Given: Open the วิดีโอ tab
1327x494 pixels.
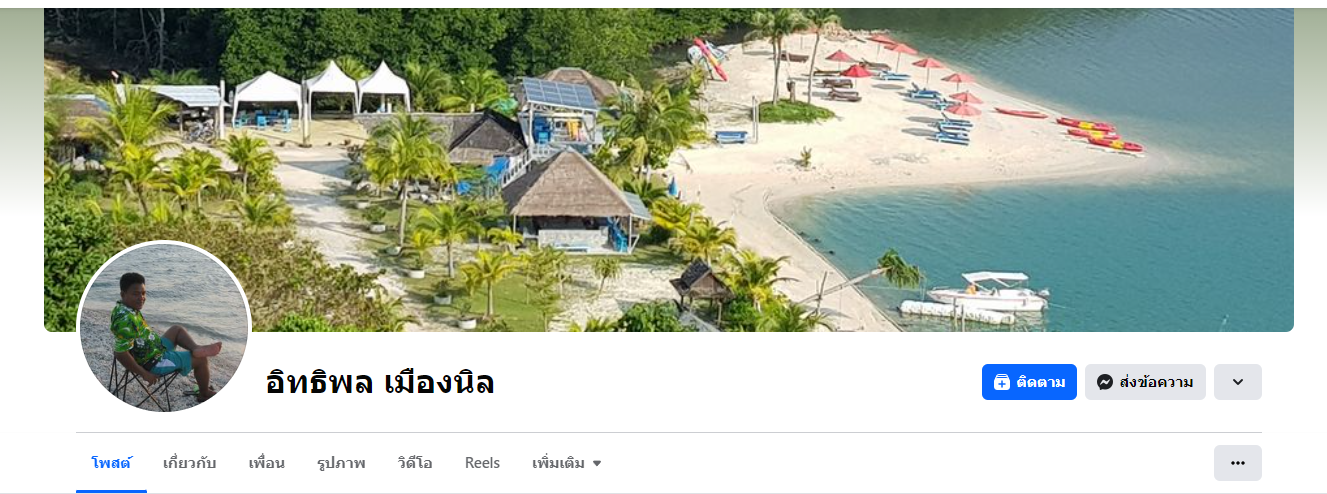Looking at the screenshot, I should (x=415, y=463).
